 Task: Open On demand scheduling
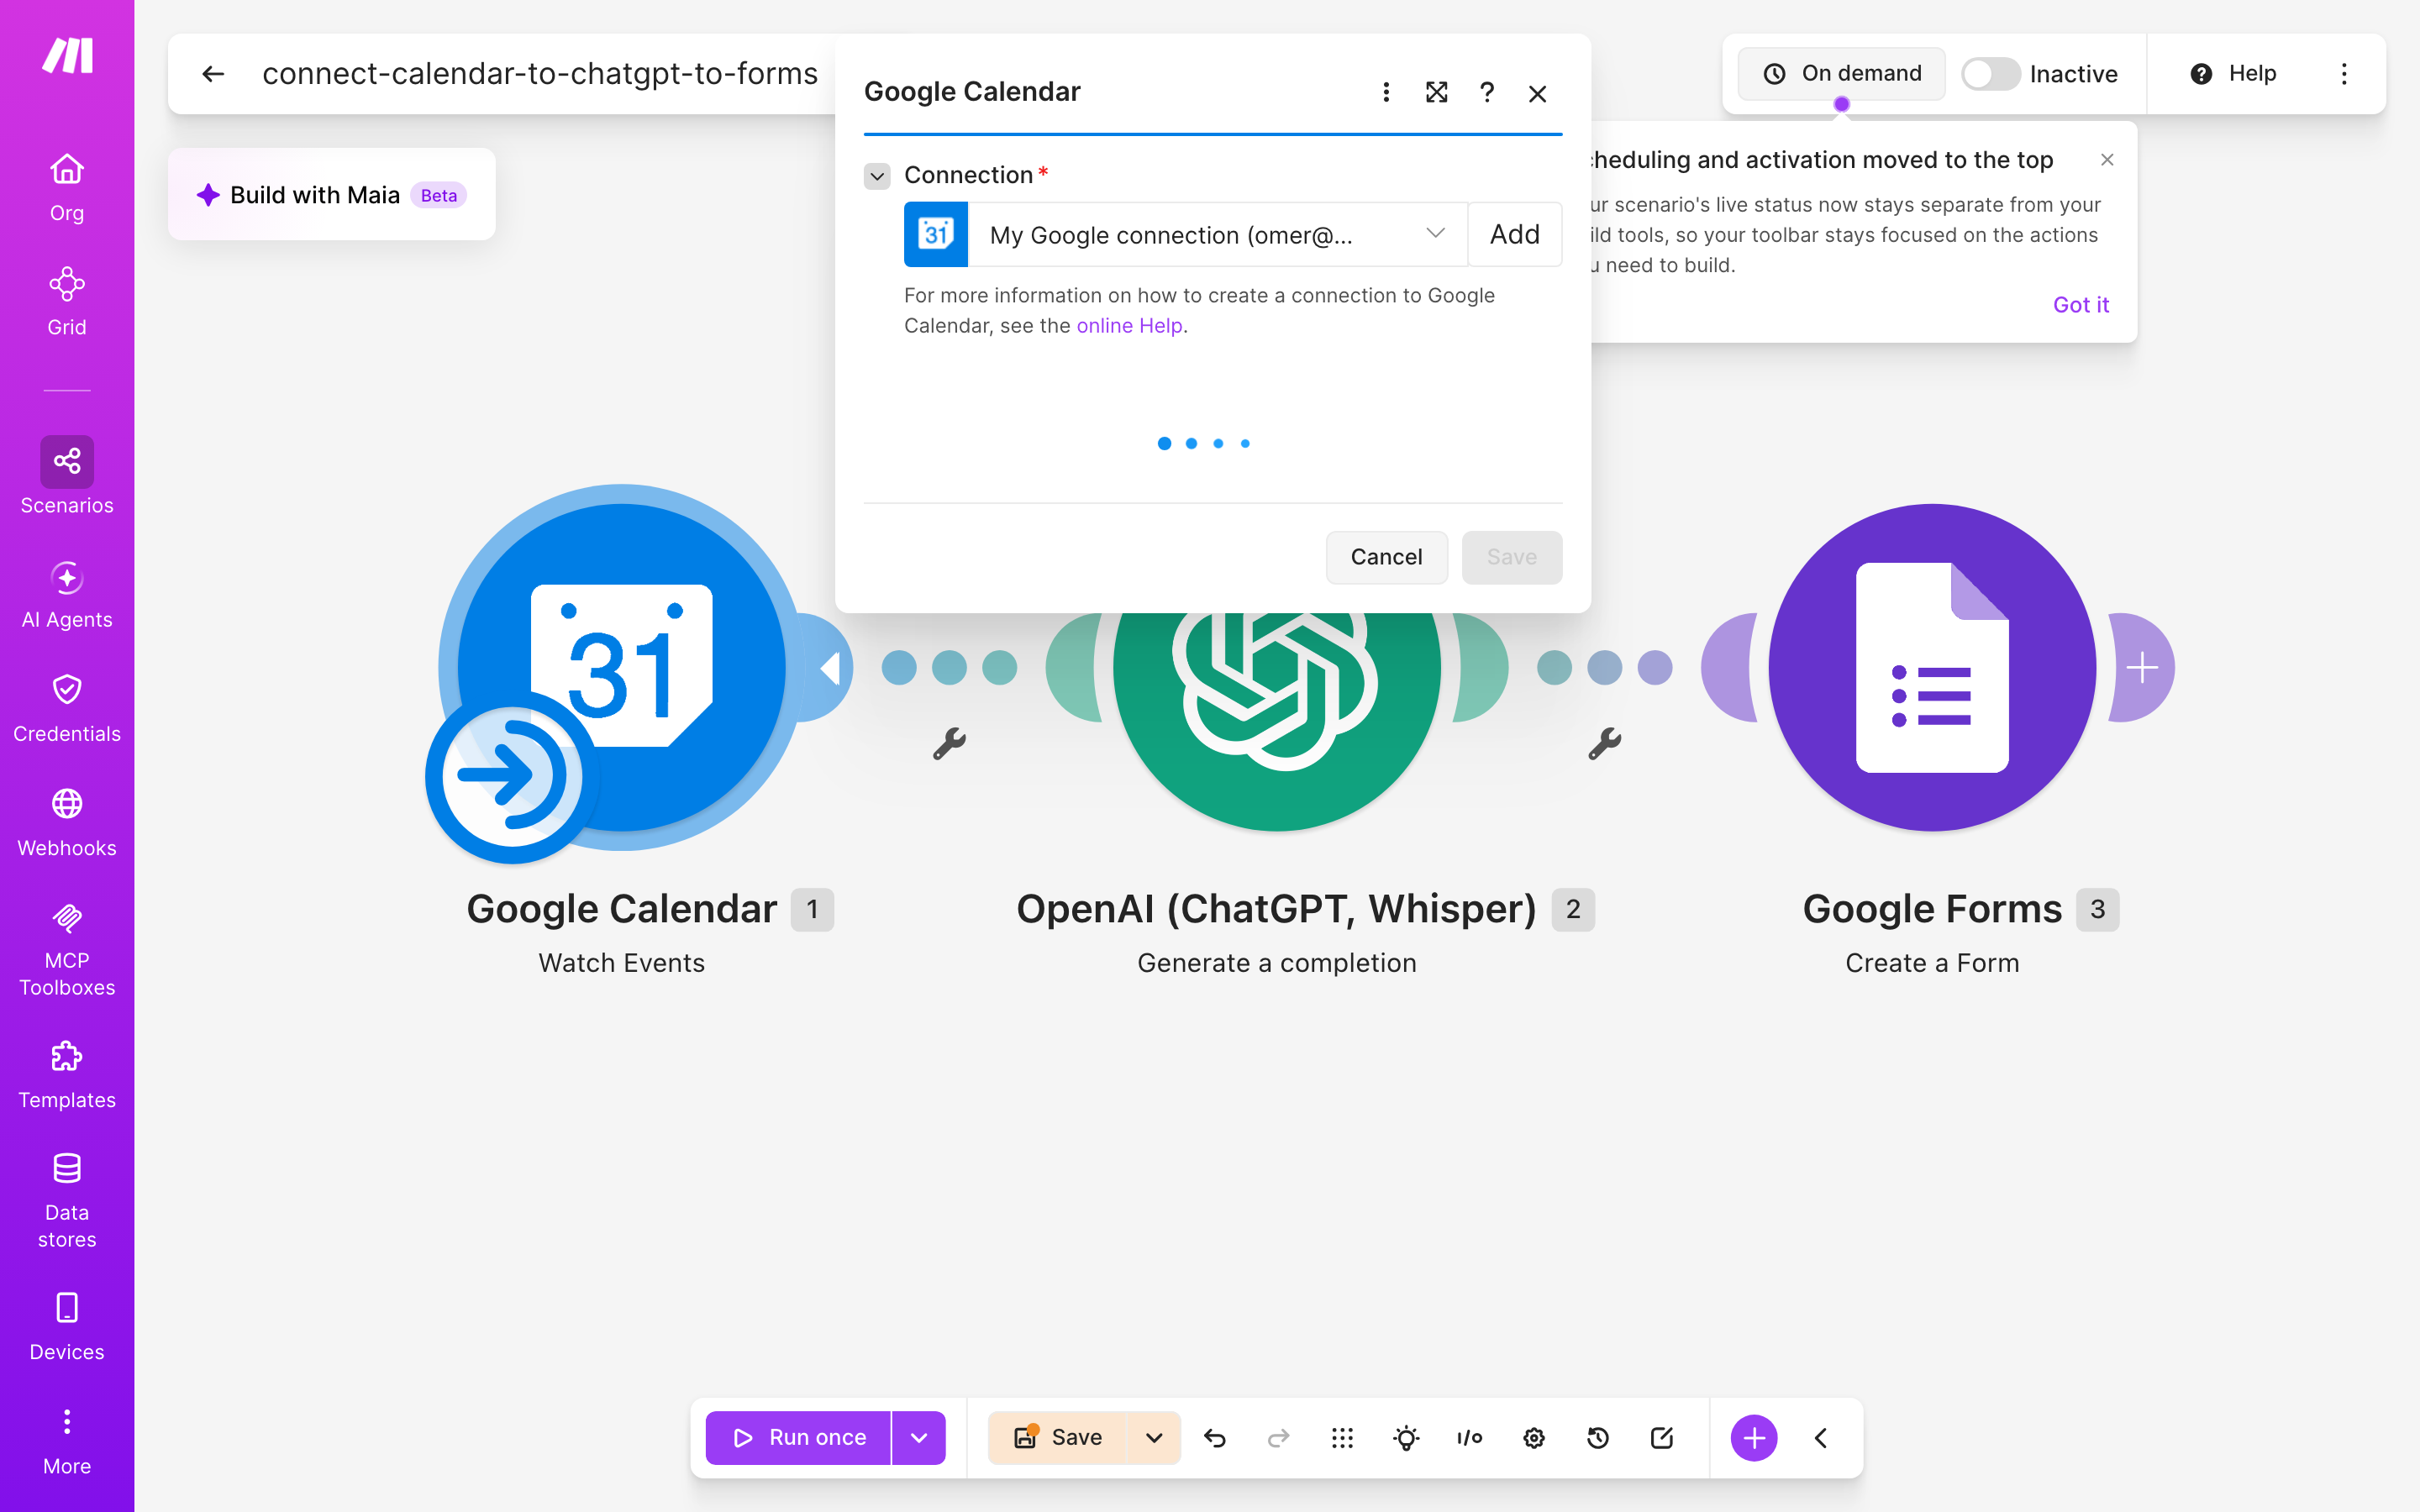[x=1841, y=74]
